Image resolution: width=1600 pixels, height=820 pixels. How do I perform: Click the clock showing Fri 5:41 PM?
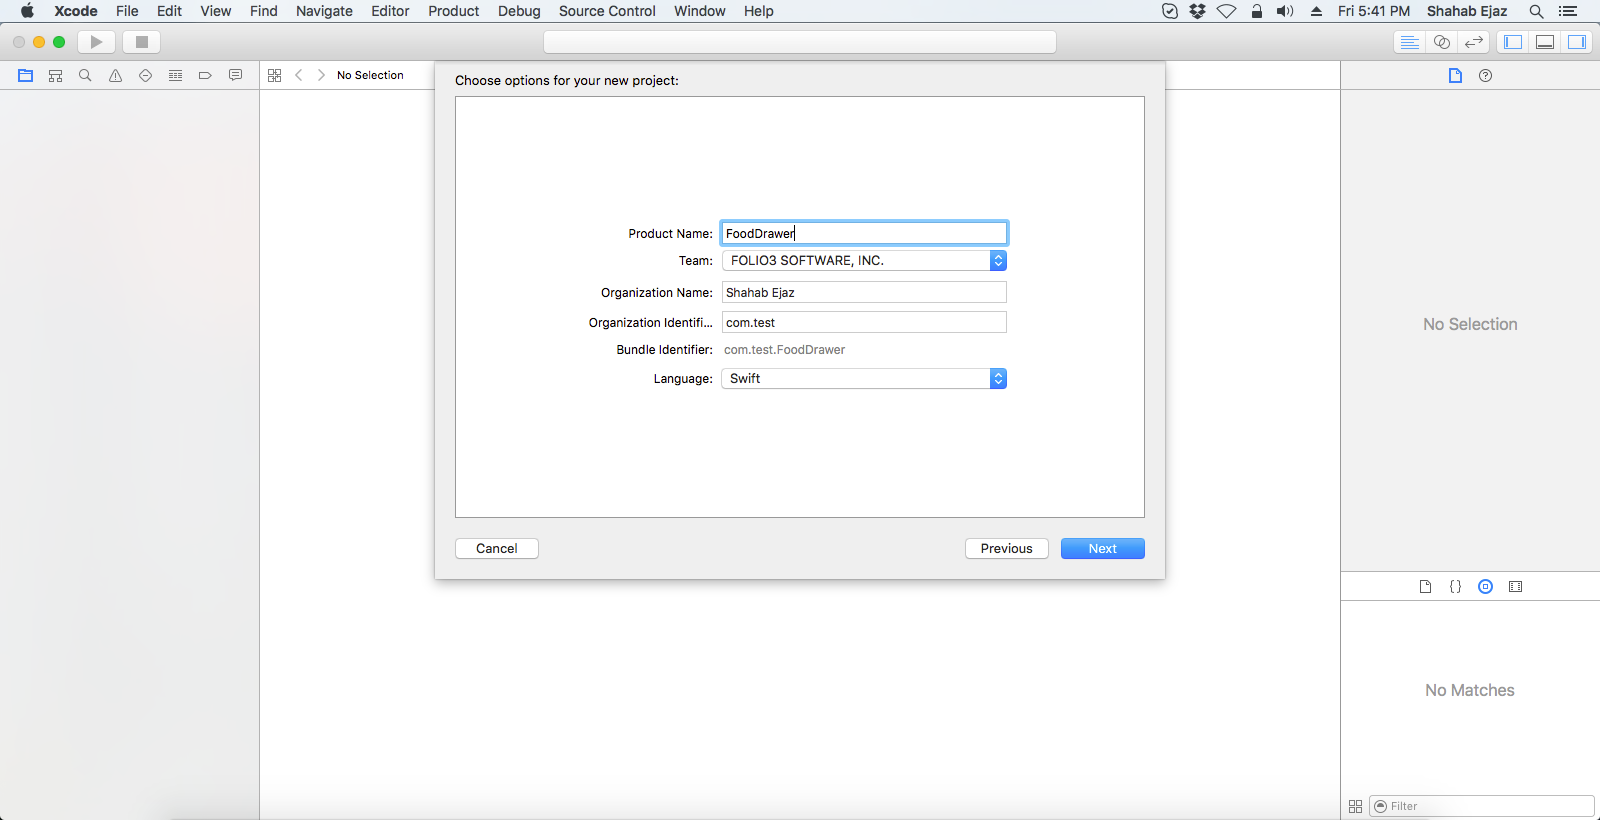point(1374,11)
